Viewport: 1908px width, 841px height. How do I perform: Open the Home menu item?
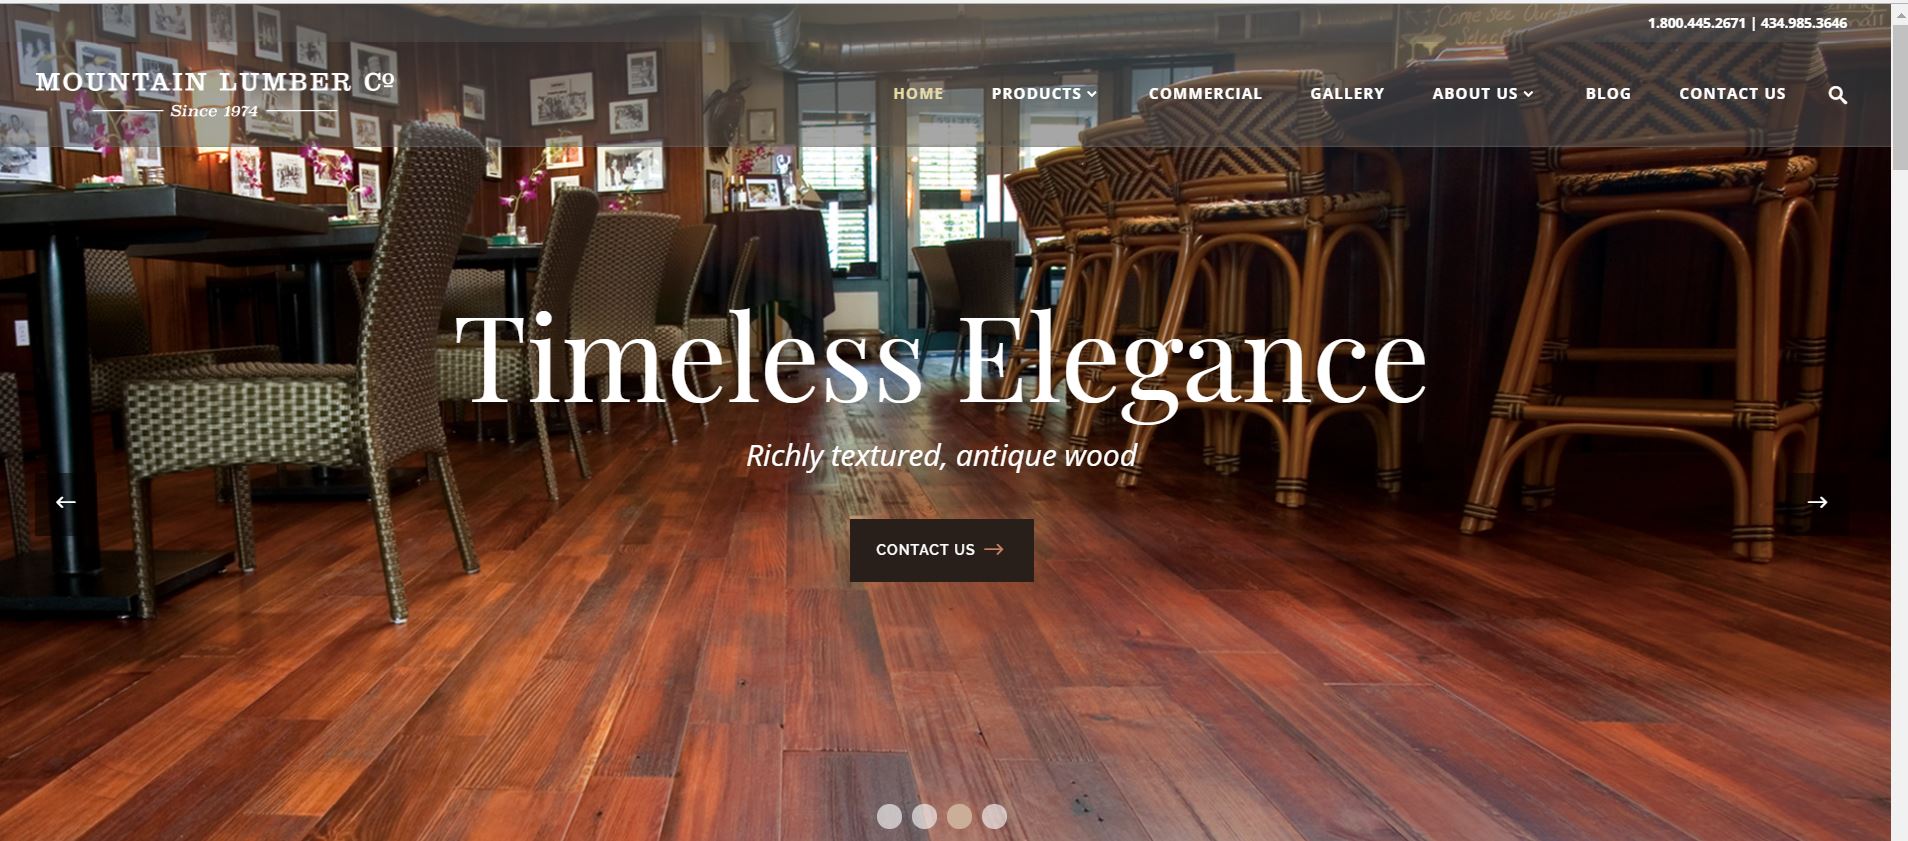click(x=918, y=93)
